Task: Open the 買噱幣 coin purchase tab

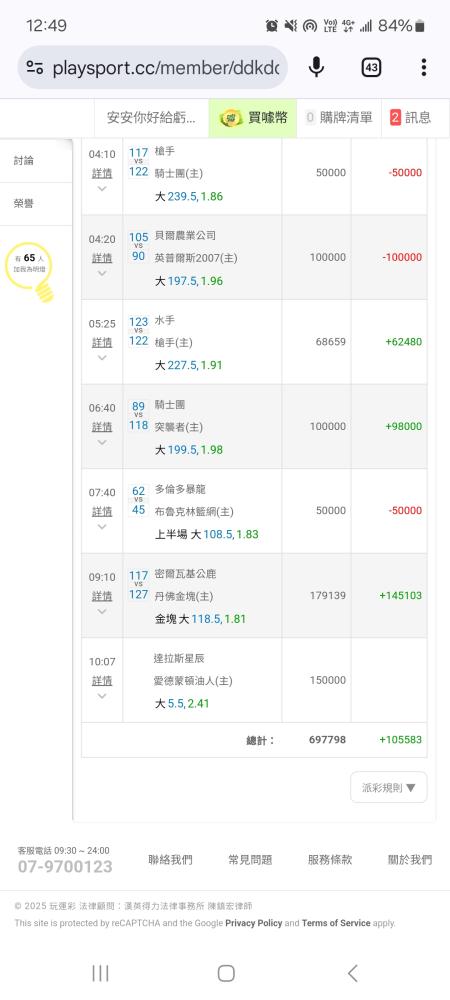Action: pyautogui.click(x=252, y=117)
